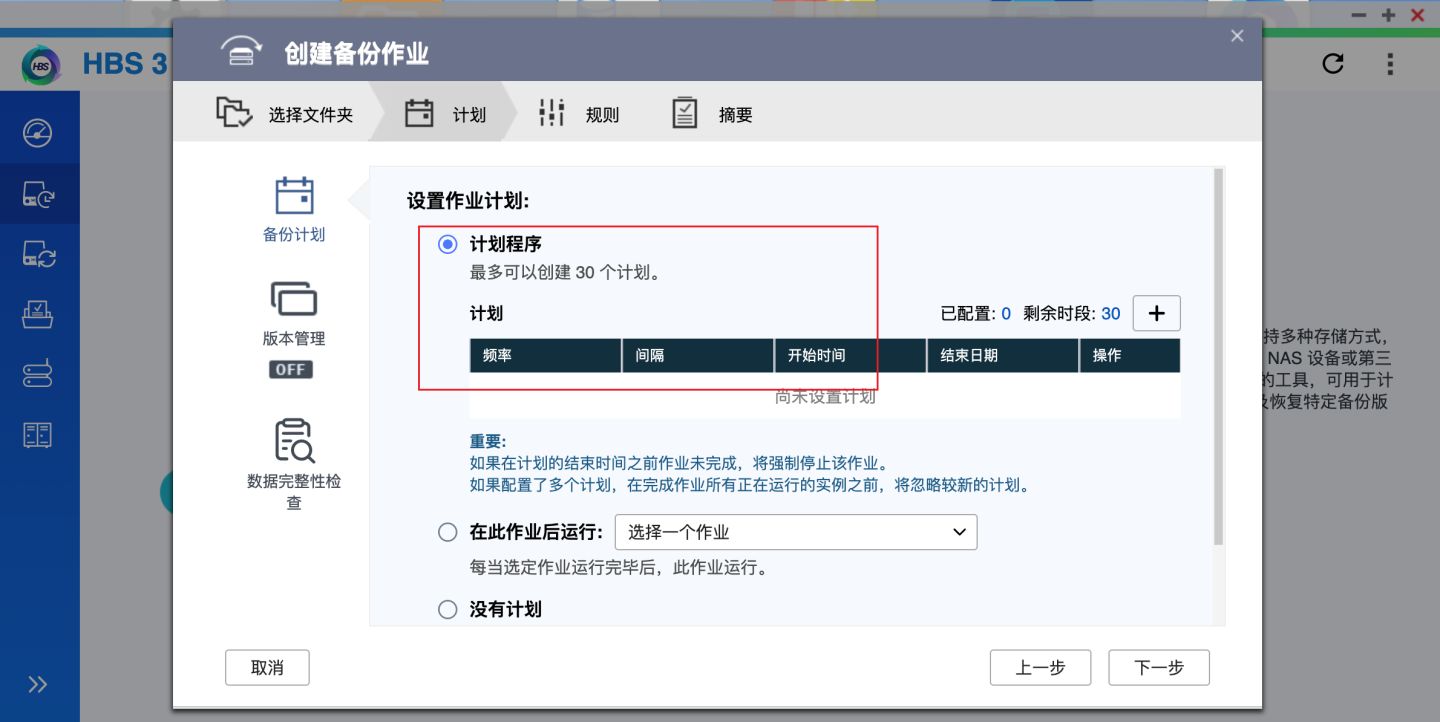Open the three-dot menu at top right

(x=1389, y=64)
